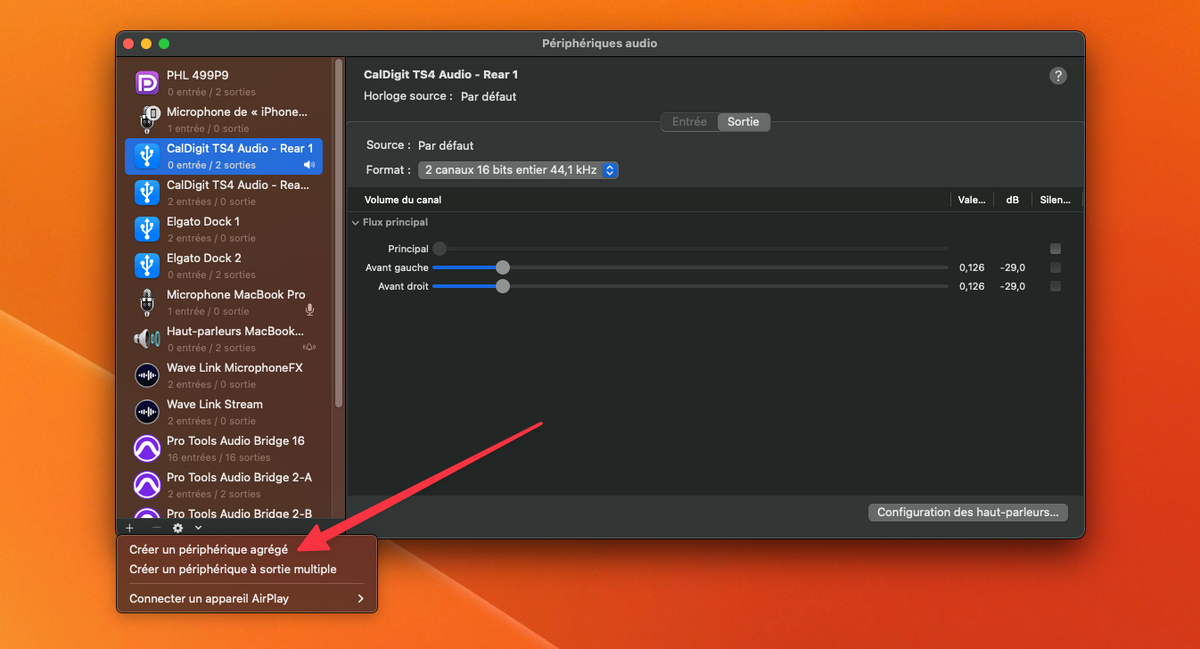1200x649 pixels.
Task: Click the Silen... column header
Action: coord(1055,200)
